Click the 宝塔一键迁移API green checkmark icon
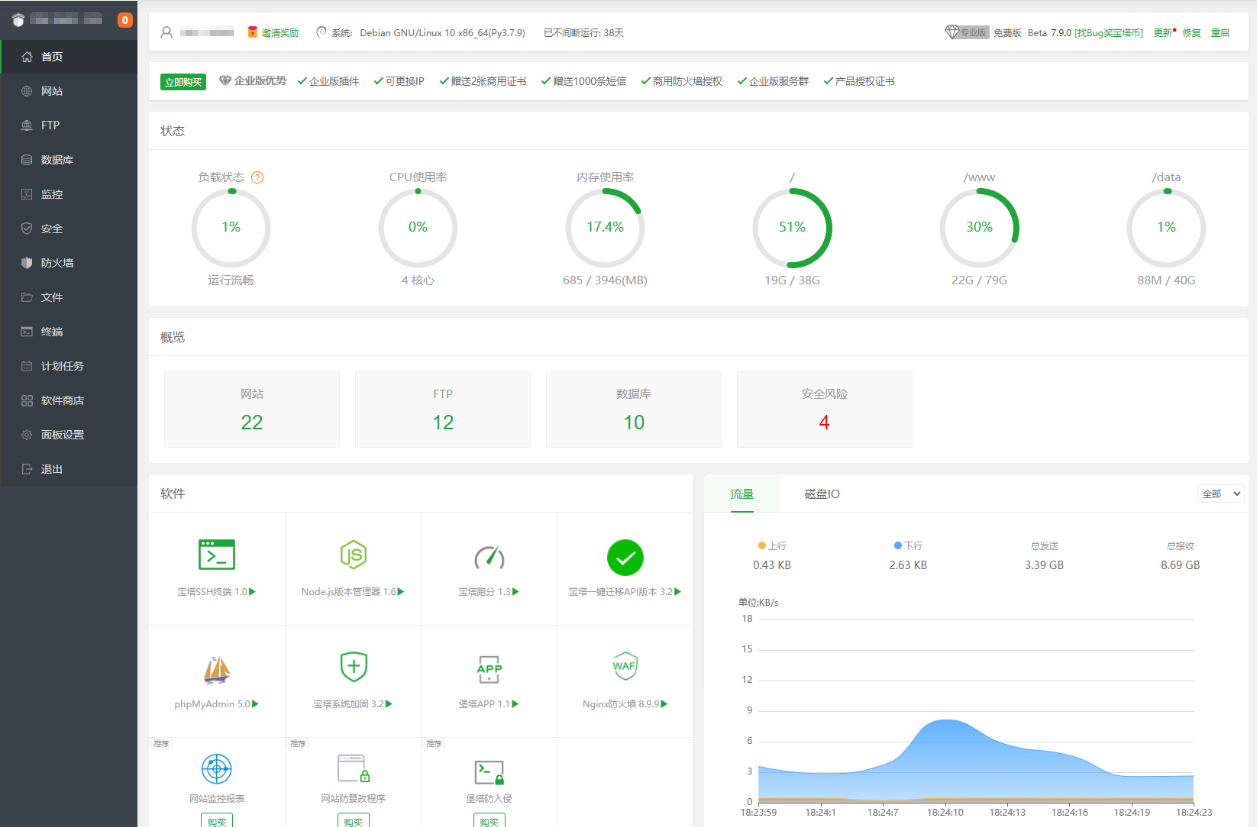Viewport: 1257px width, 827px height. point(625,557)
